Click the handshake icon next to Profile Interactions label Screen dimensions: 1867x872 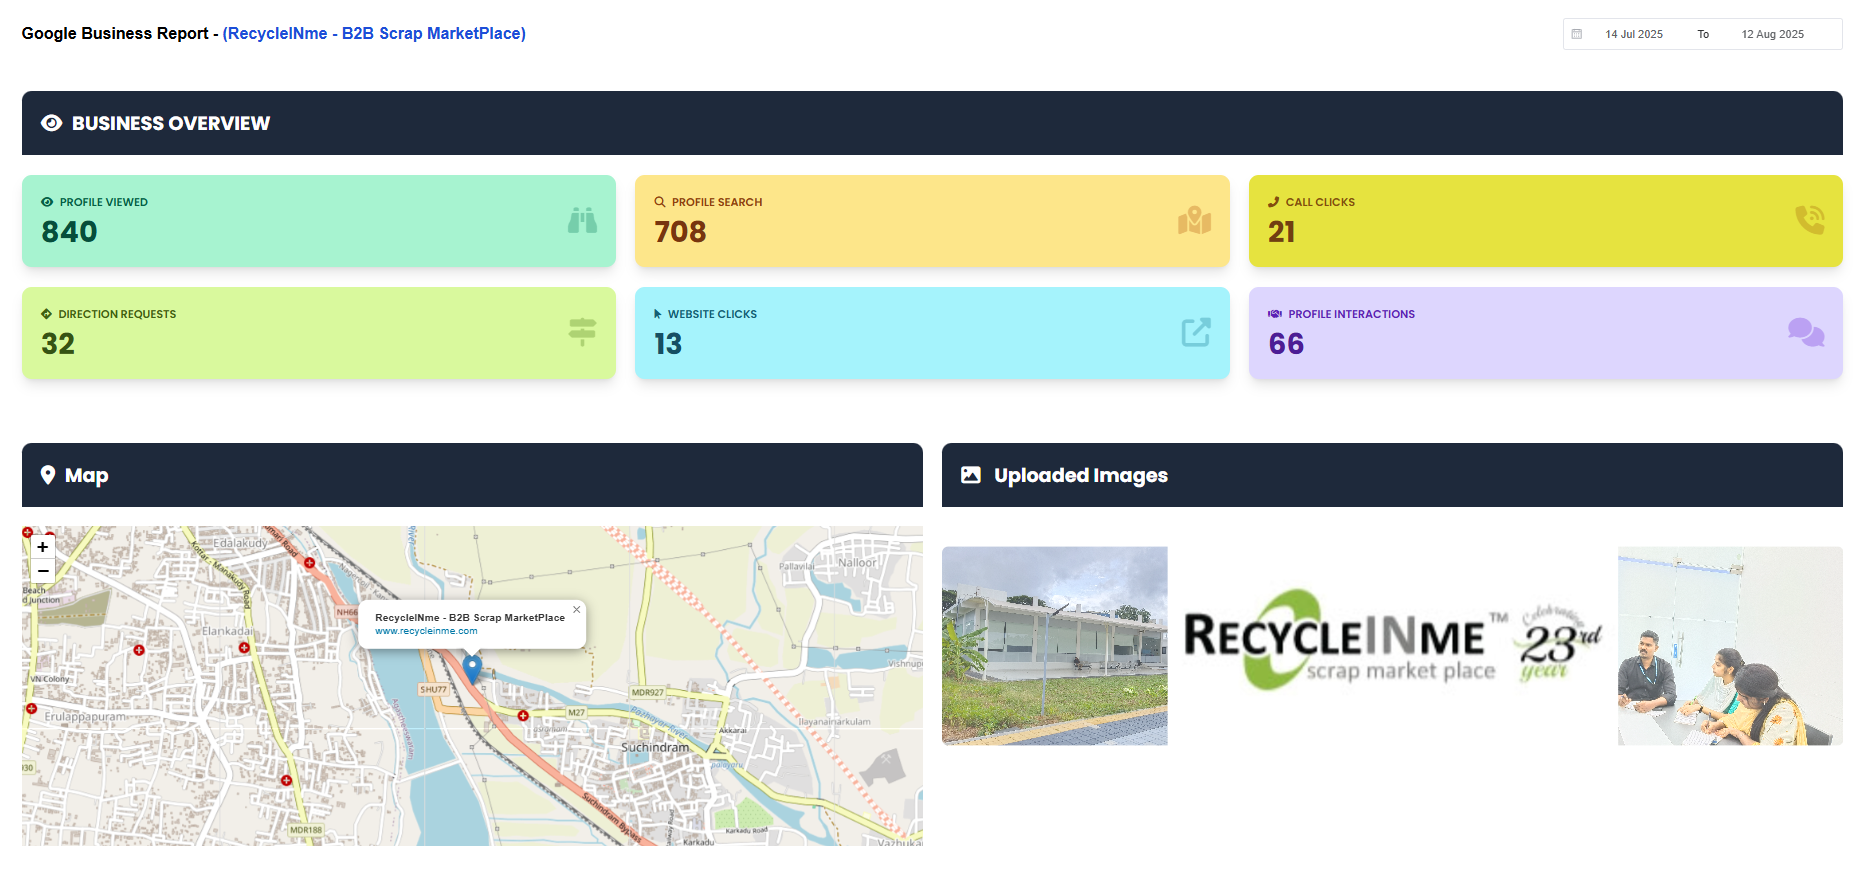1275,314
